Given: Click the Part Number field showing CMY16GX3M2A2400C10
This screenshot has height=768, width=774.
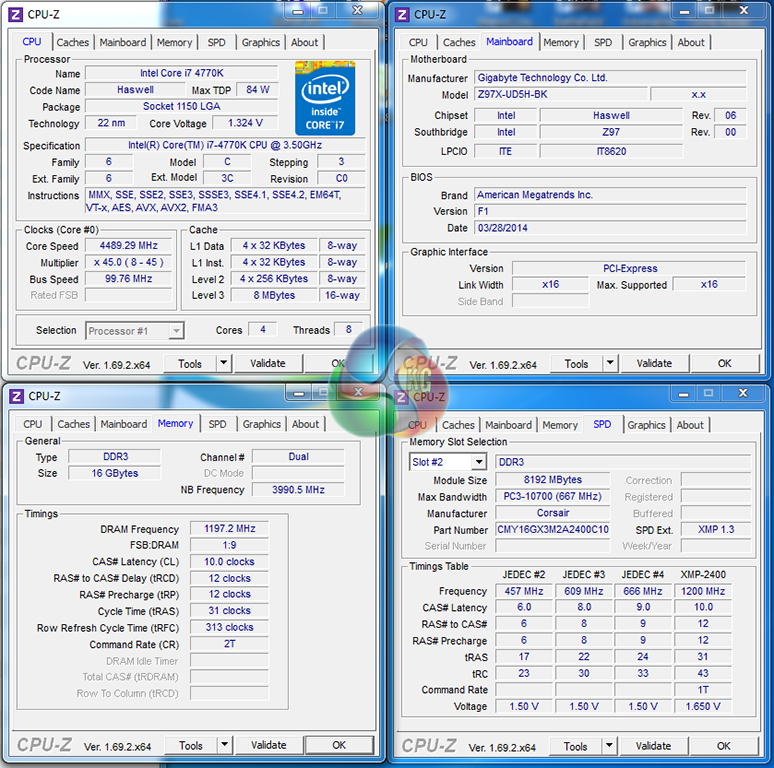Looking at the screenshot, I should [x=553, y=530].
